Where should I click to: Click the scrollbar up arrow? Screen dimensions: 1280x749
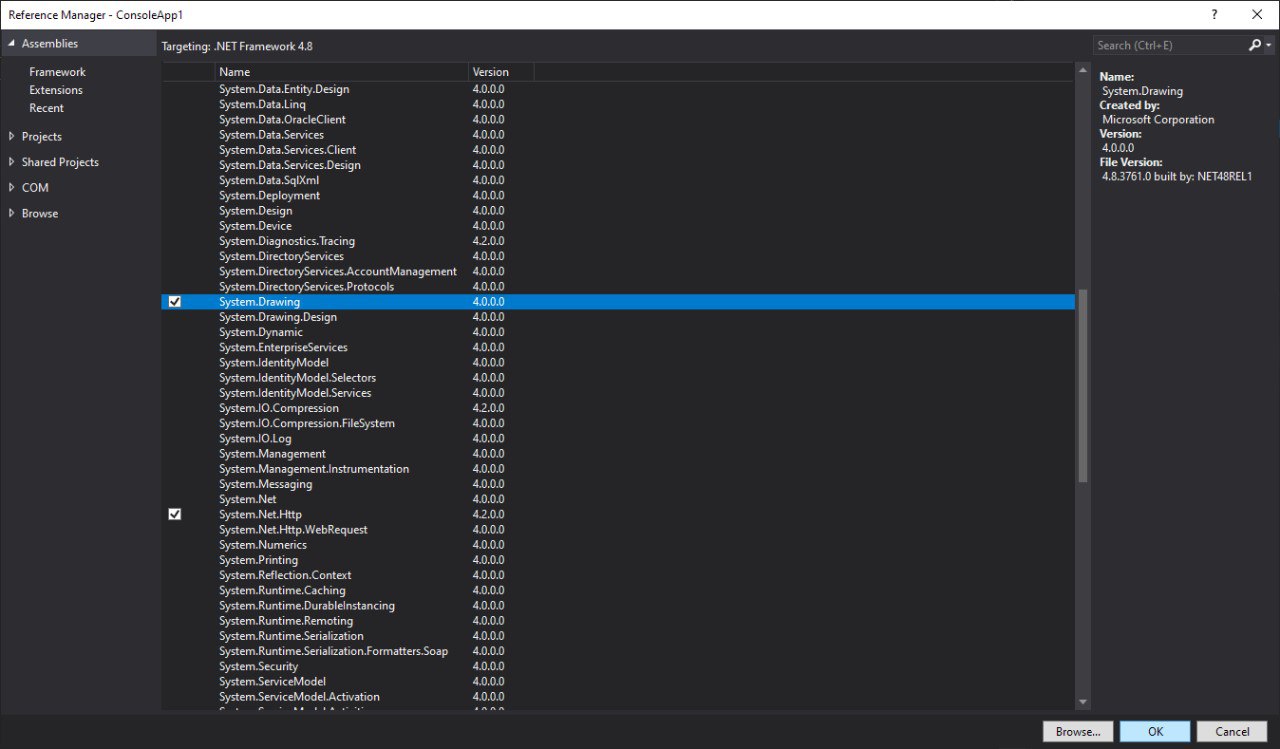[1082, 71]
